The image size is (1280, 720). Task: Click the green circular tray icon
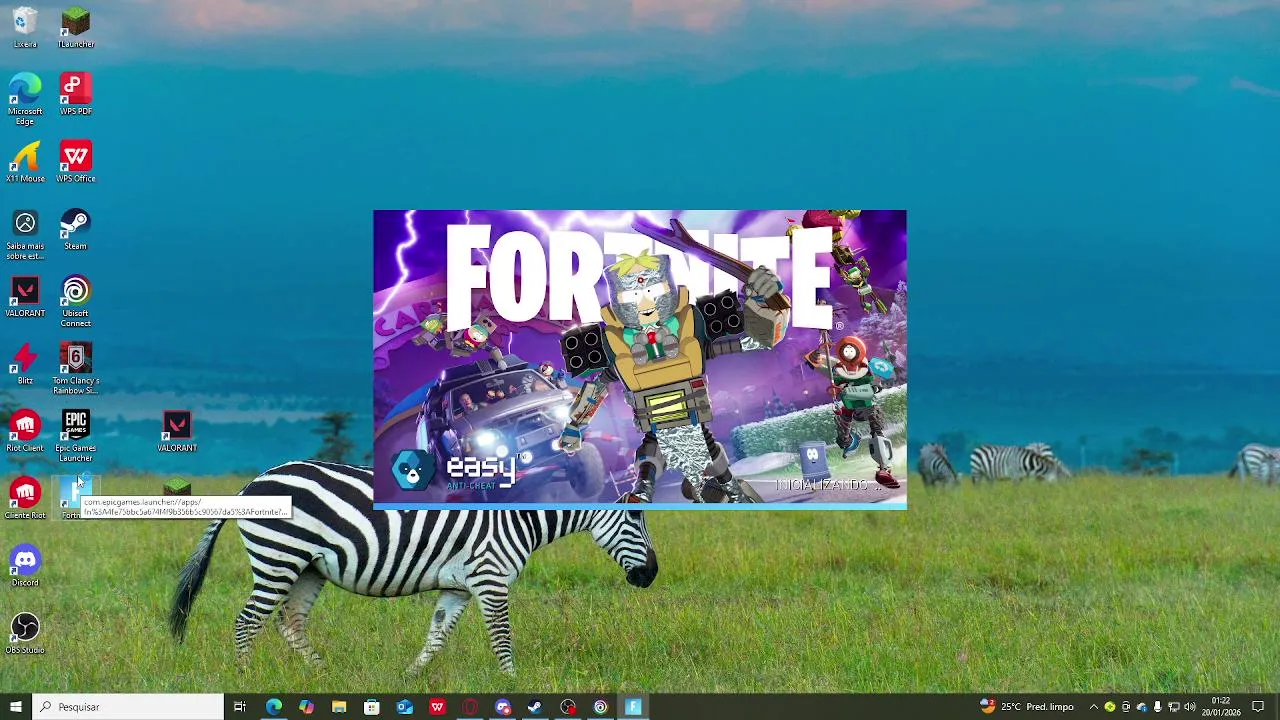tap(1109, 707)
